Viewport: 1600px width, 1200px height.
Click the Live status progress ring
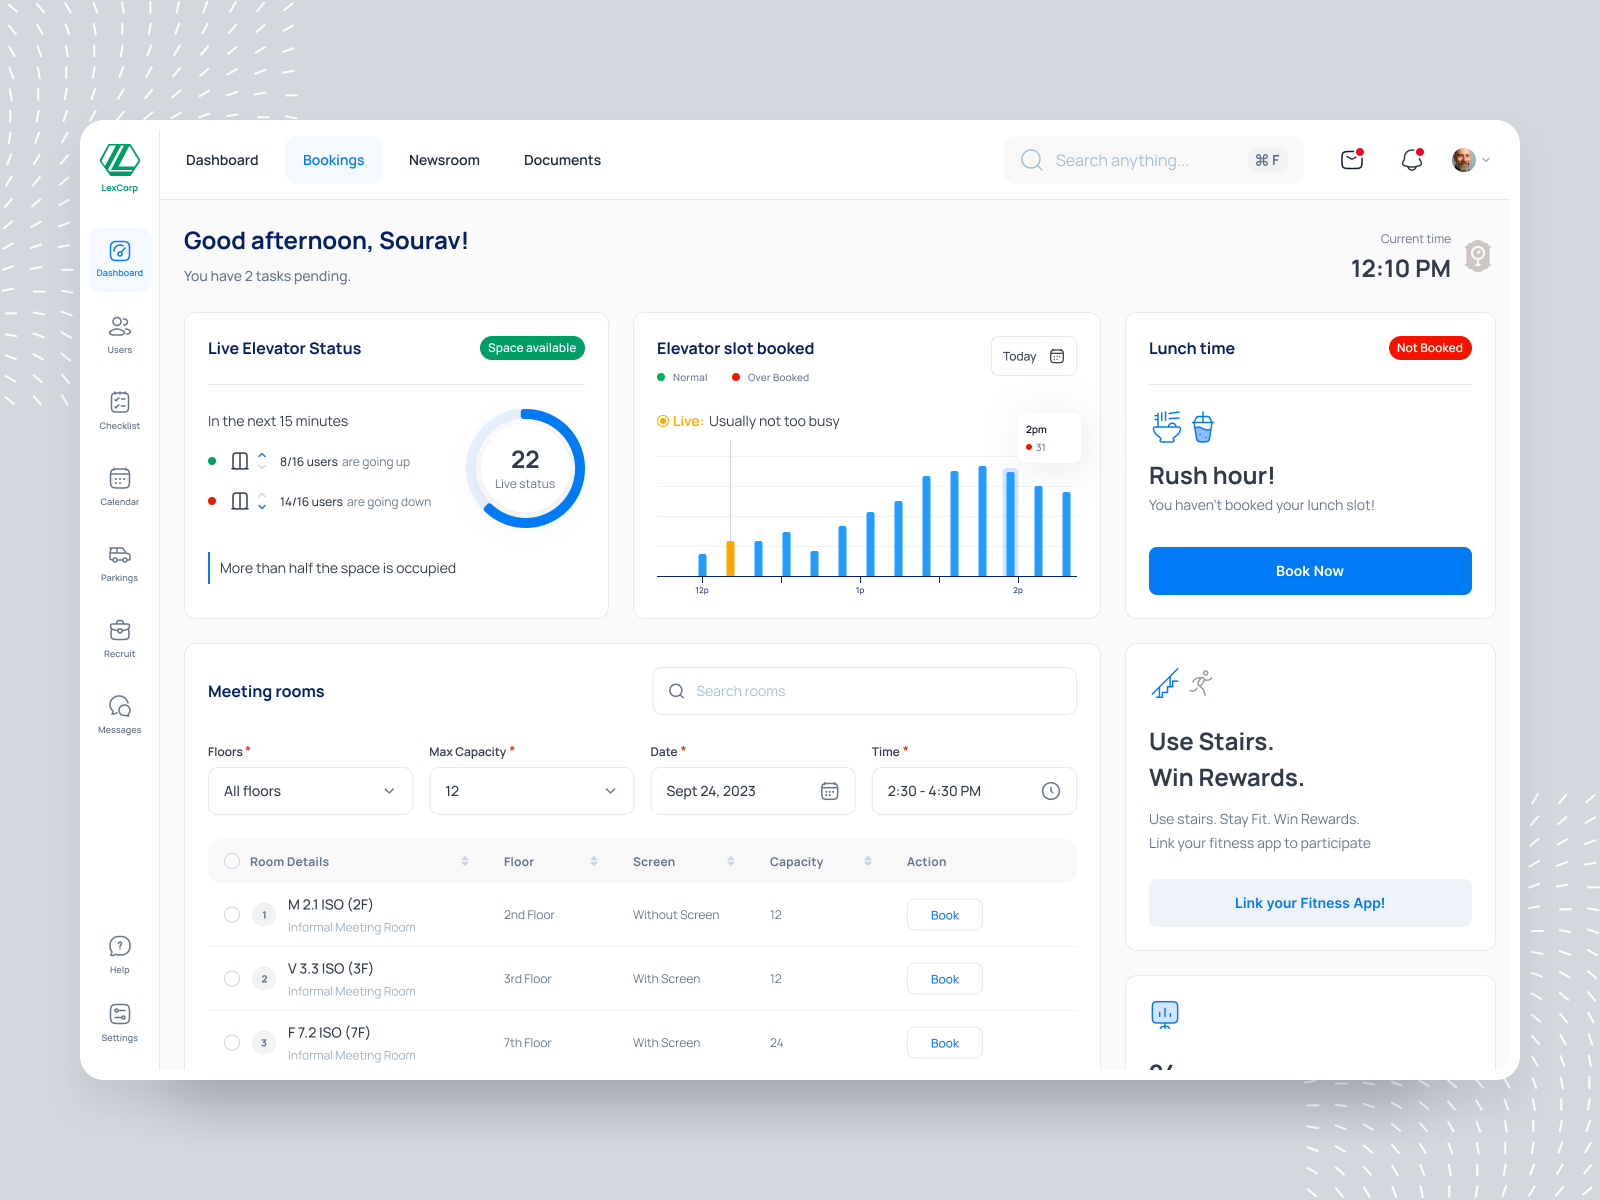524,468
